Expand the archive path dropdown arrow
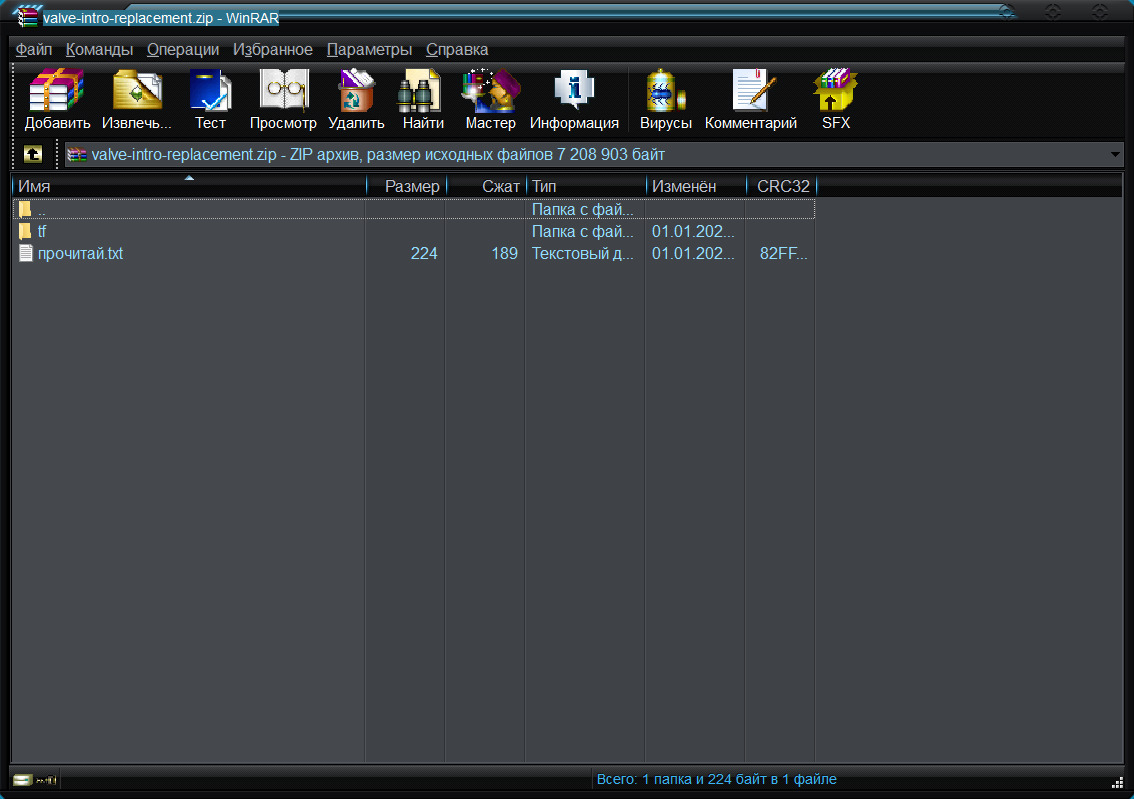 point(1114,154)
